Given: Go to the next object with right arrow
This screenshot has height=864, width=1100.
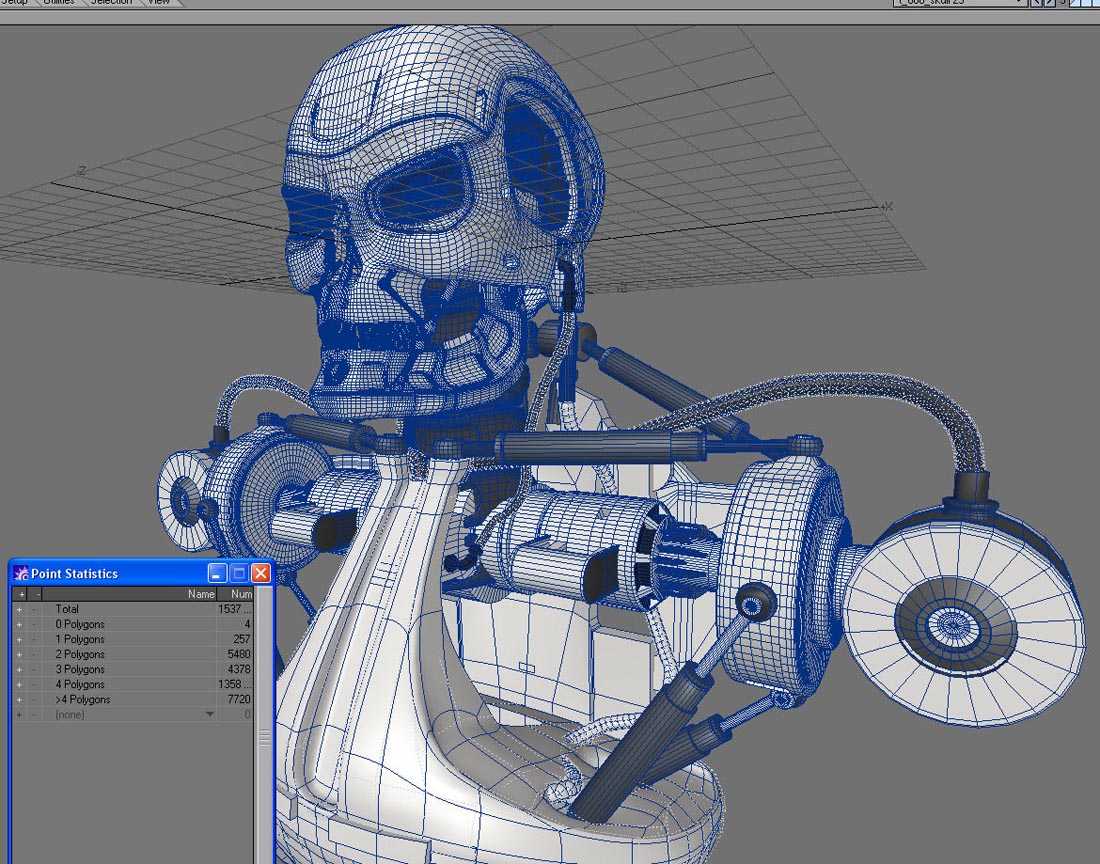Looking at the screenshot, I should 1048,3.
